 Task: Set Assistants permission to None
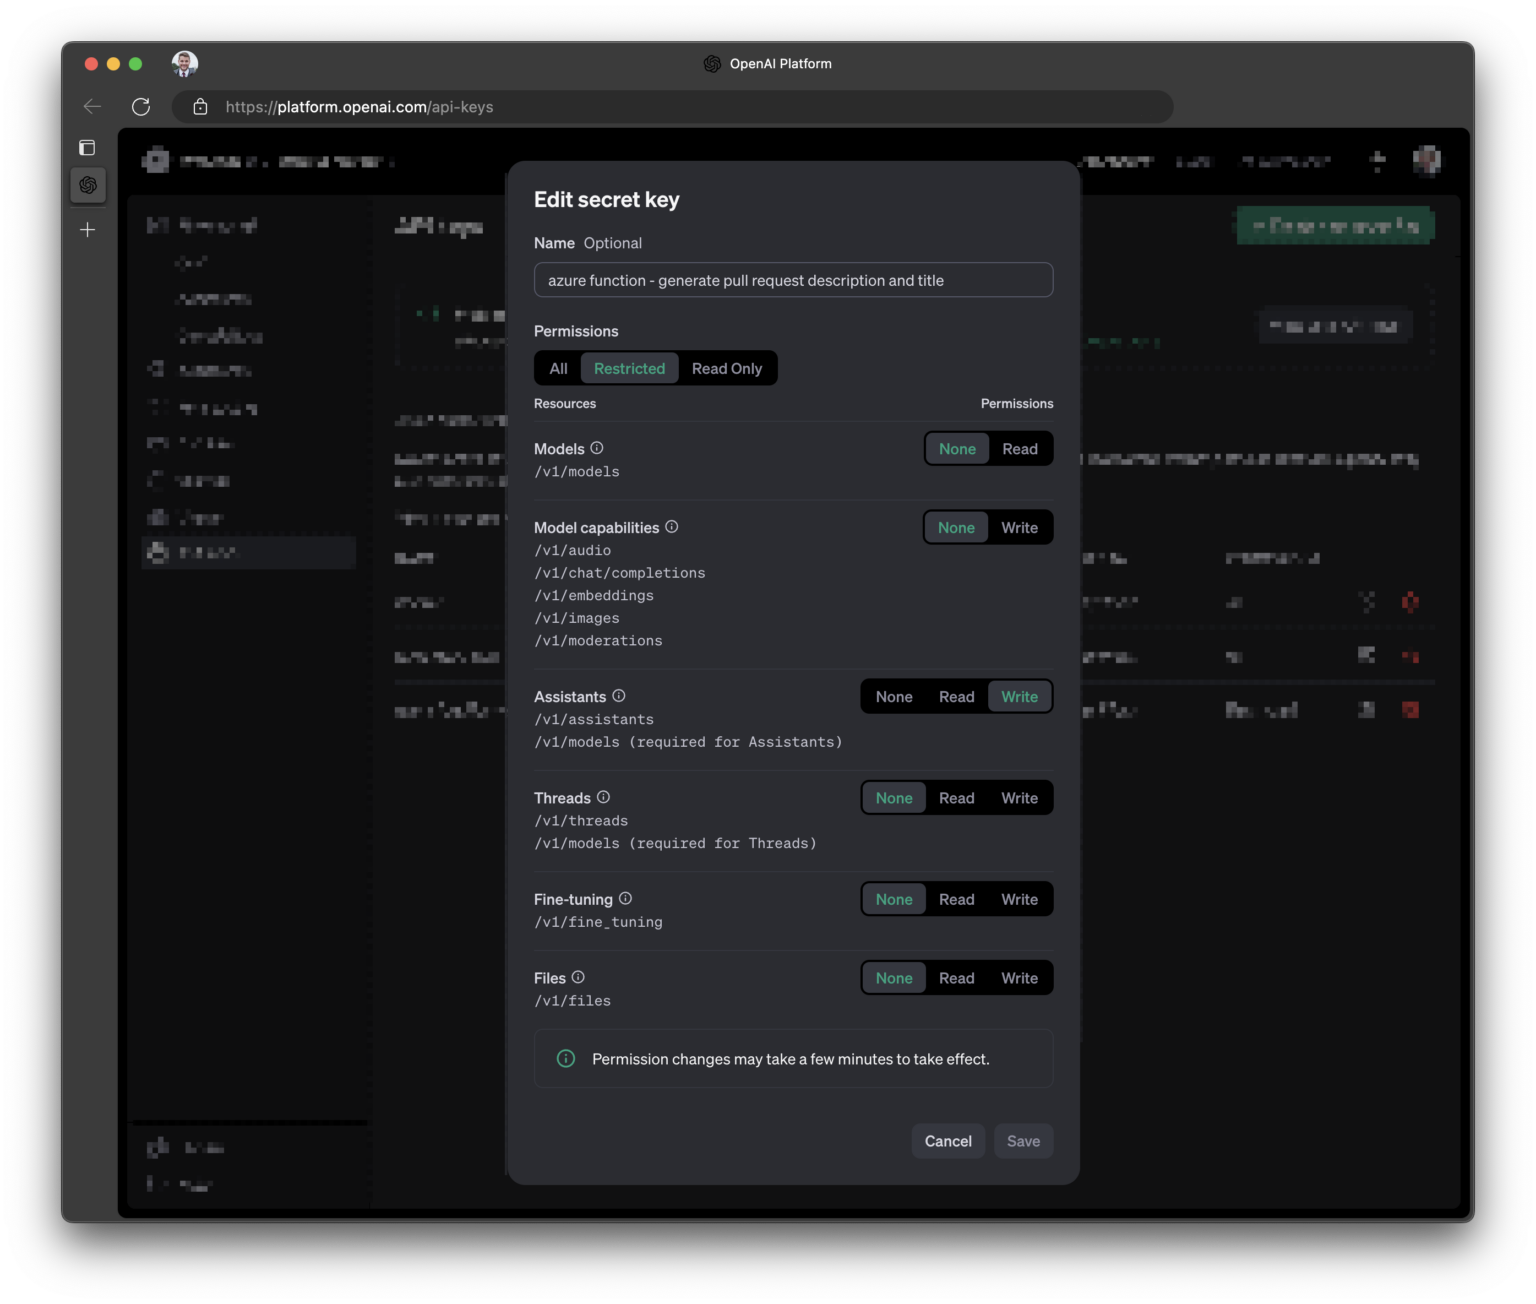point(894,697)
